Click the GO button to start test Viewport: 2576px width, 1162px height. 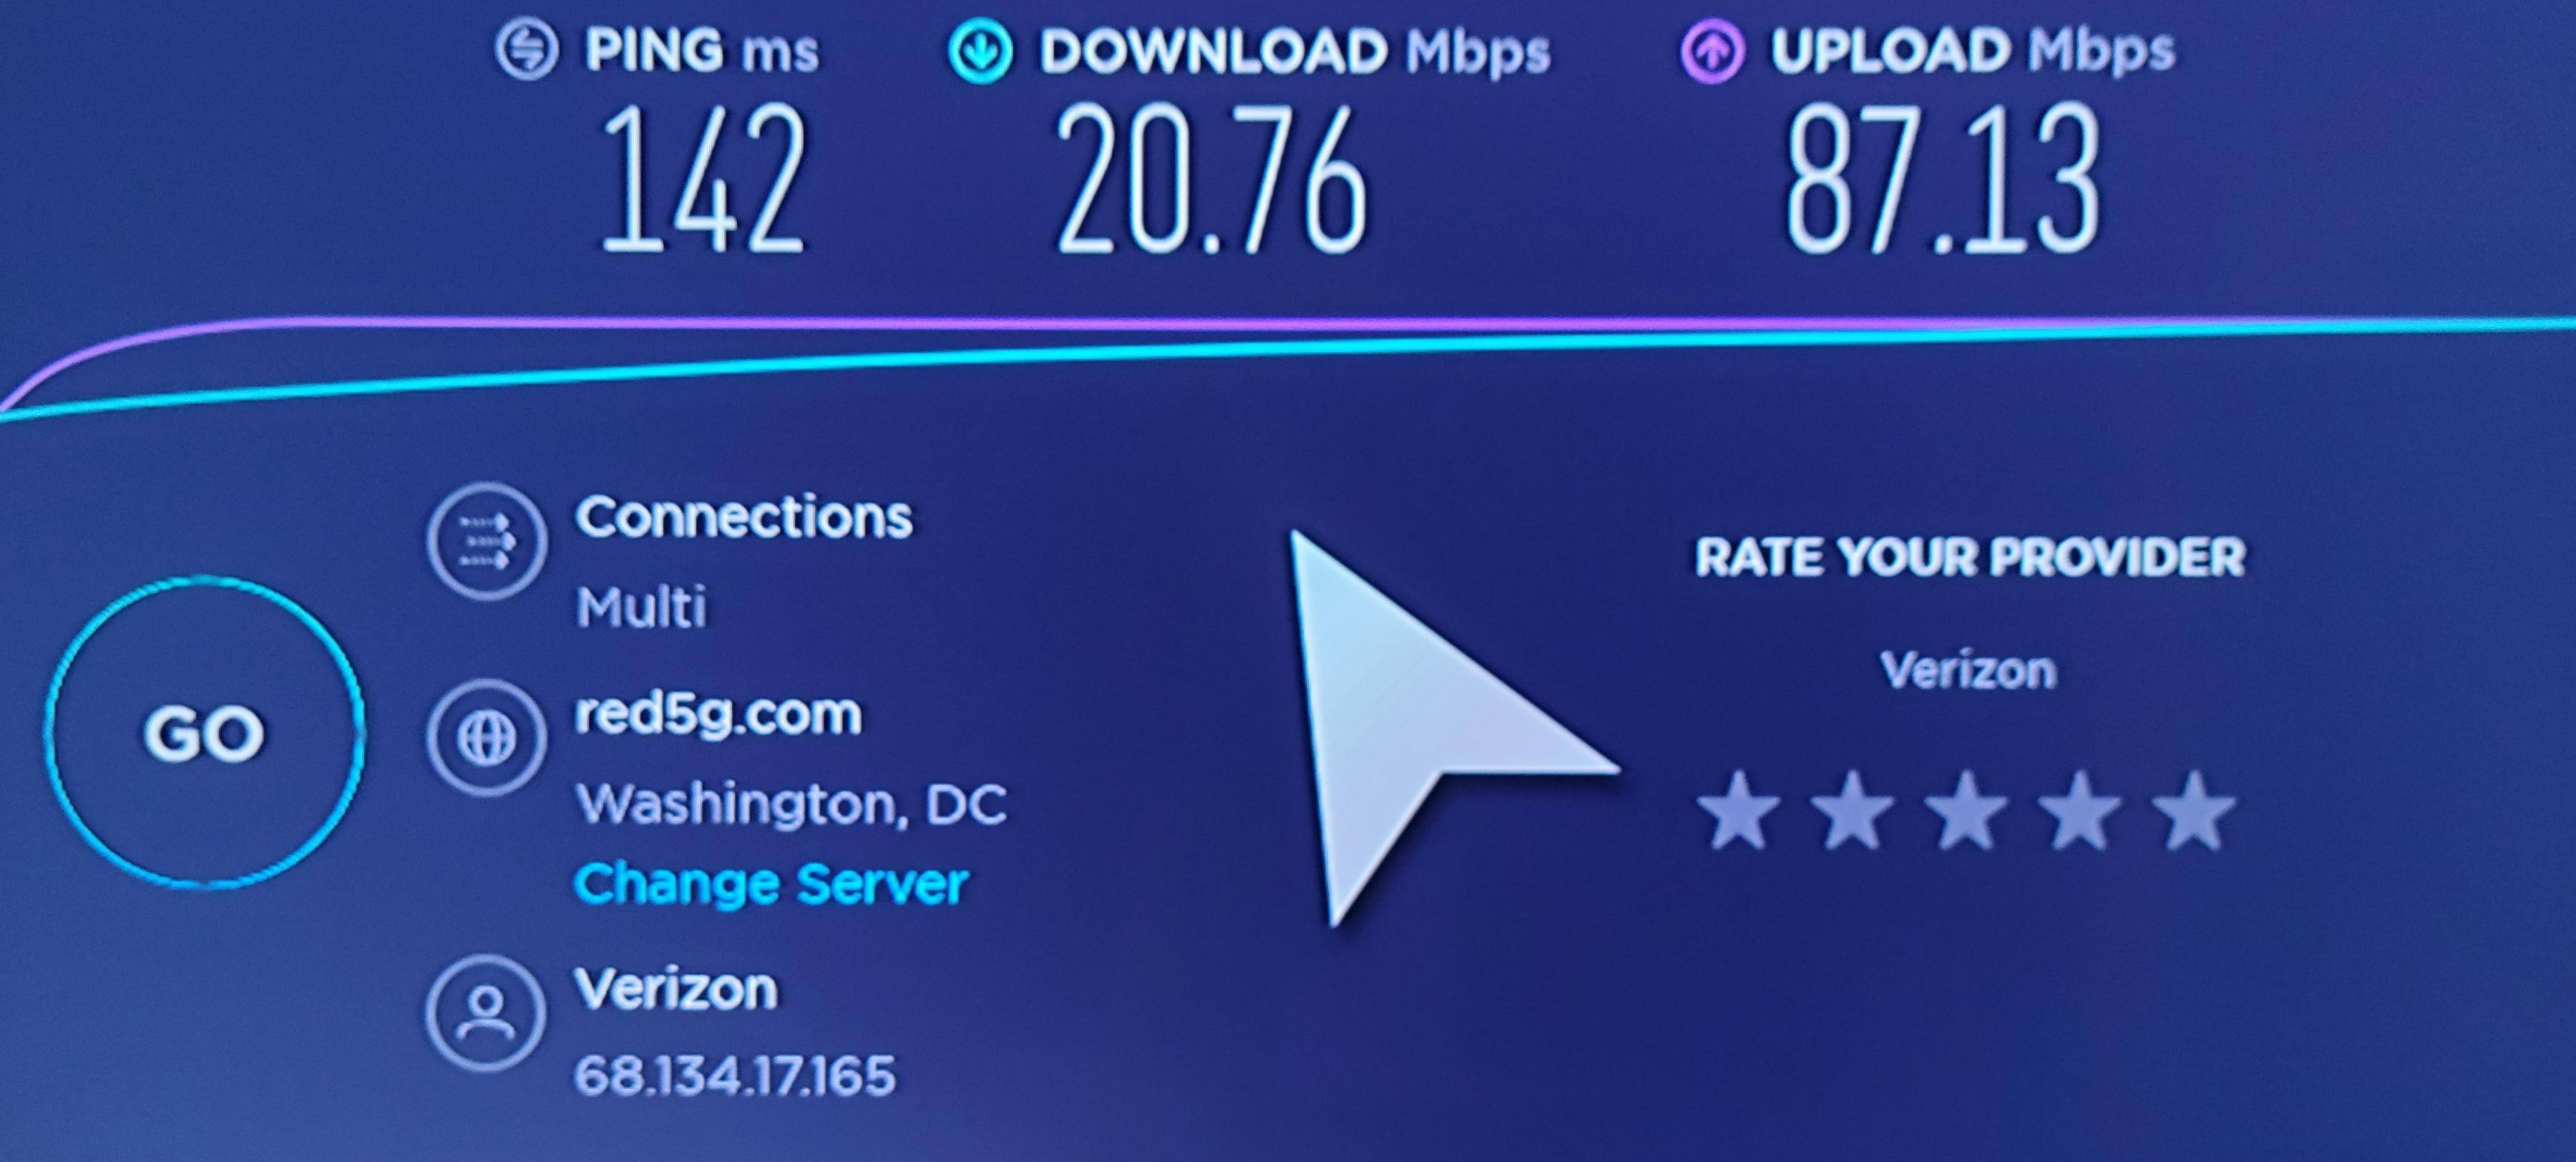[204, 732]
